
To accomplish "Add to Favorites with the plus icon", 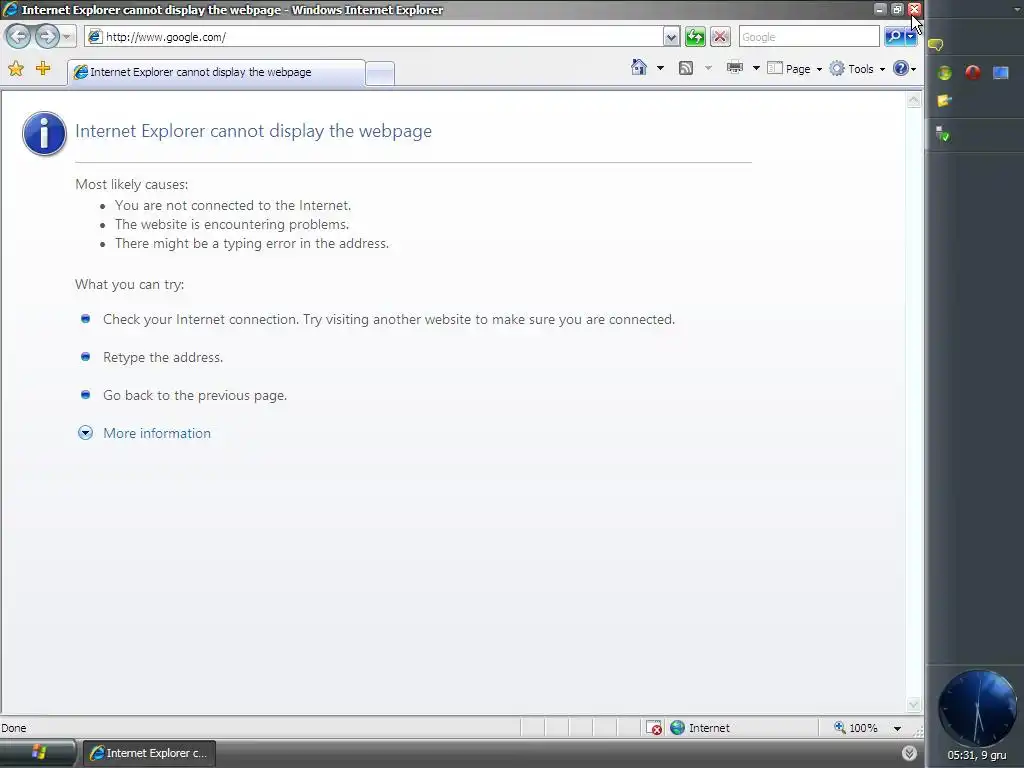I will (x=43, y=68).
